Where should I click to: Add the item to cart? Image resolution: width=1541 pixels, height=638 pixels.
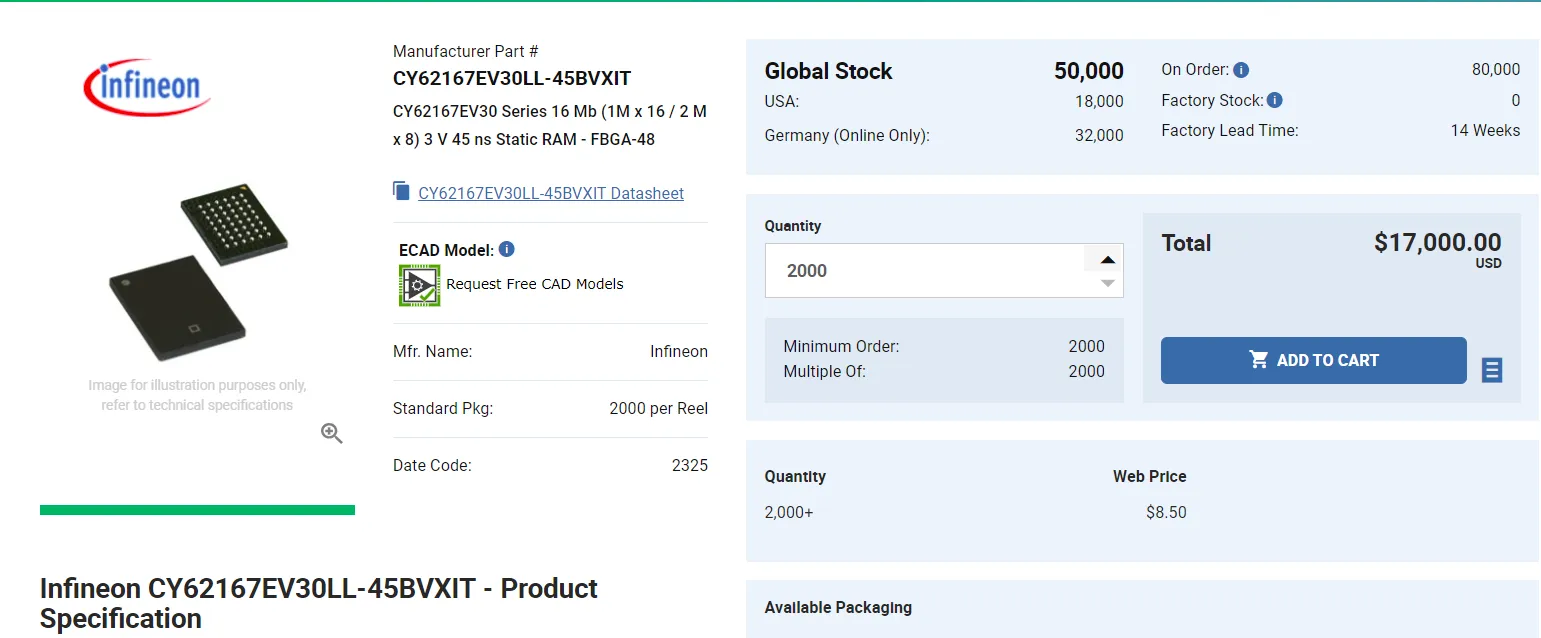[1313, 360]
